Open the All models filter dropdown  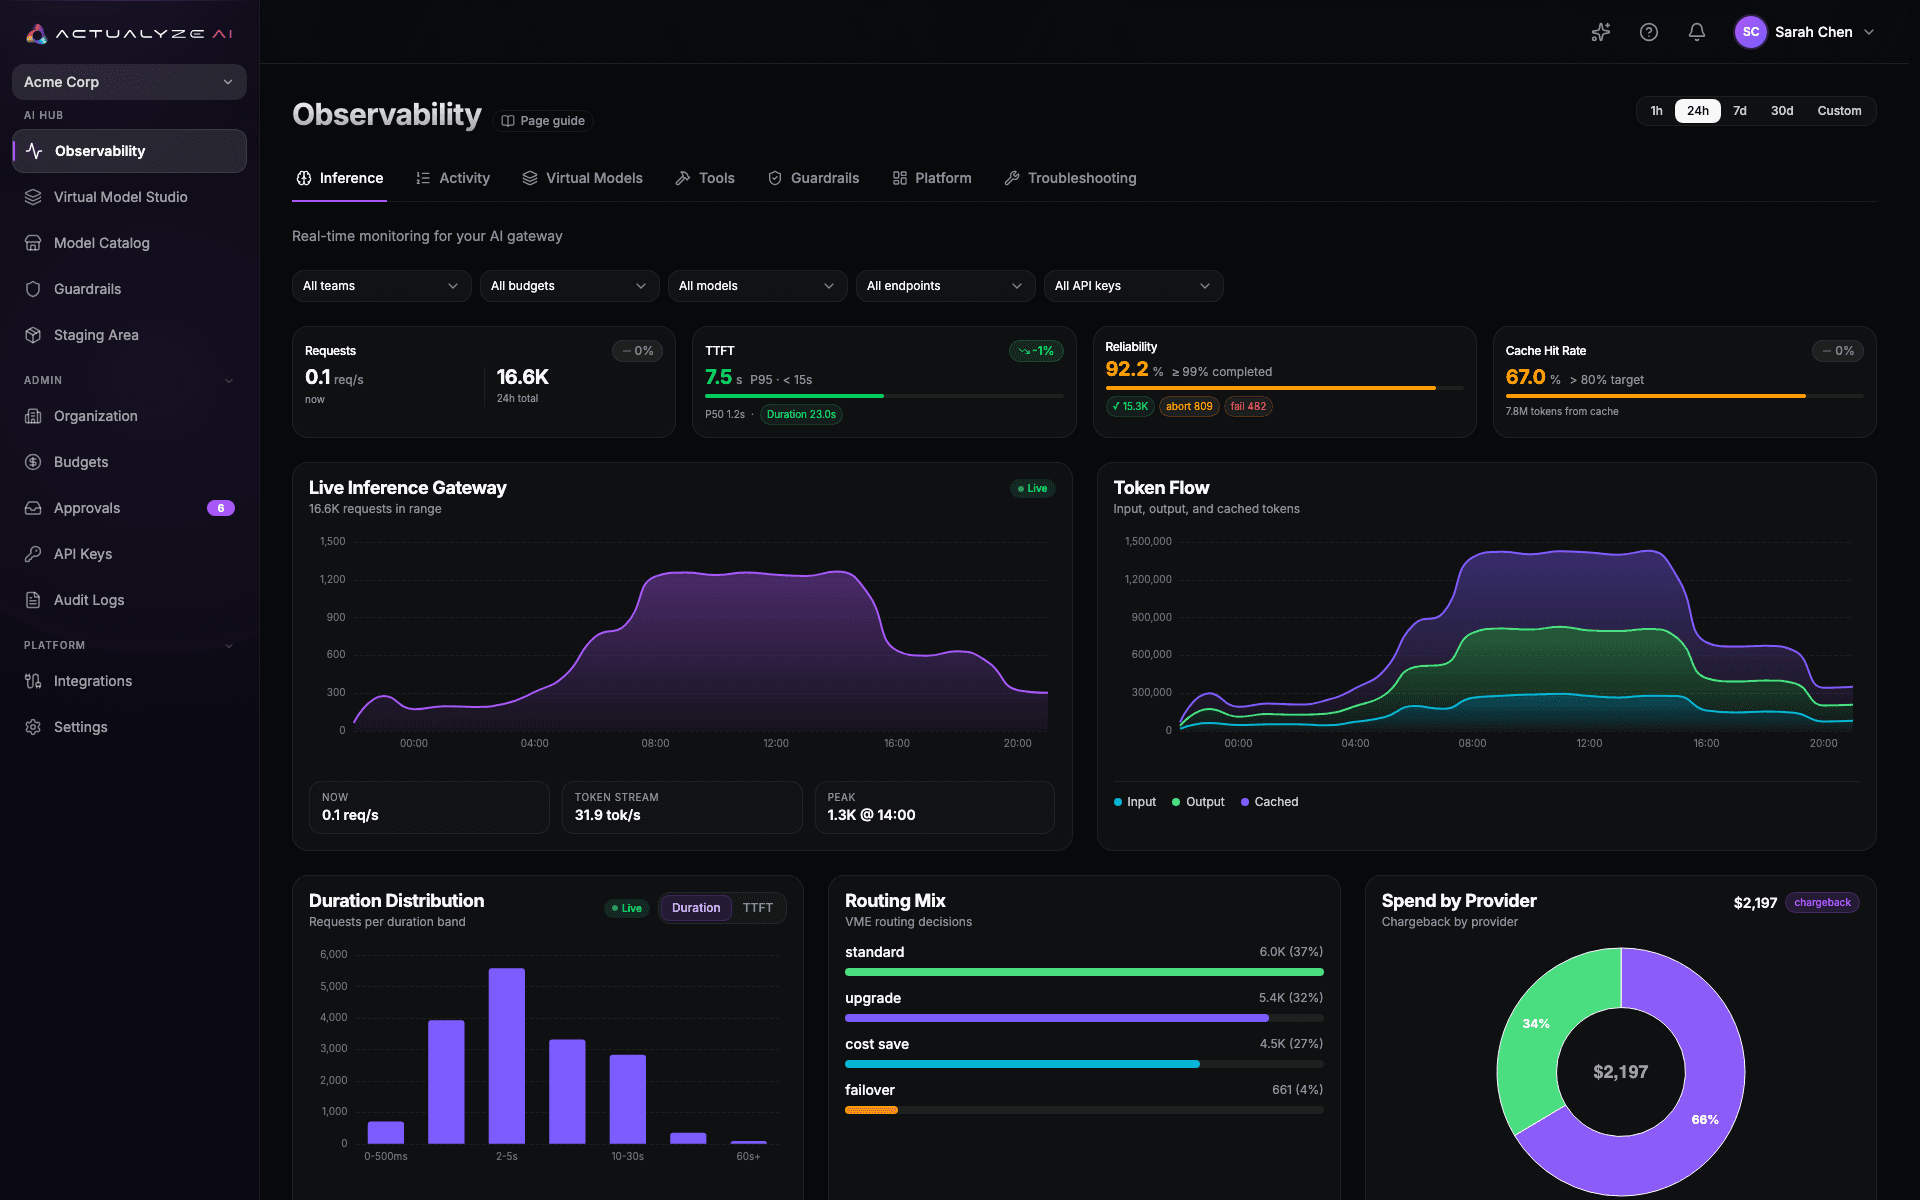coord(757,286)
